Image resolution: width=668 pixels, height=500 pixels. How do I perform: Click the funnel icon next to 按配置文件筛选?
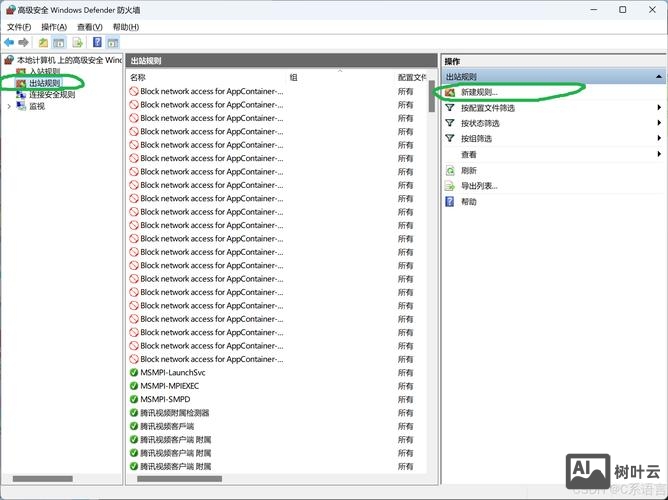point(450,108)
